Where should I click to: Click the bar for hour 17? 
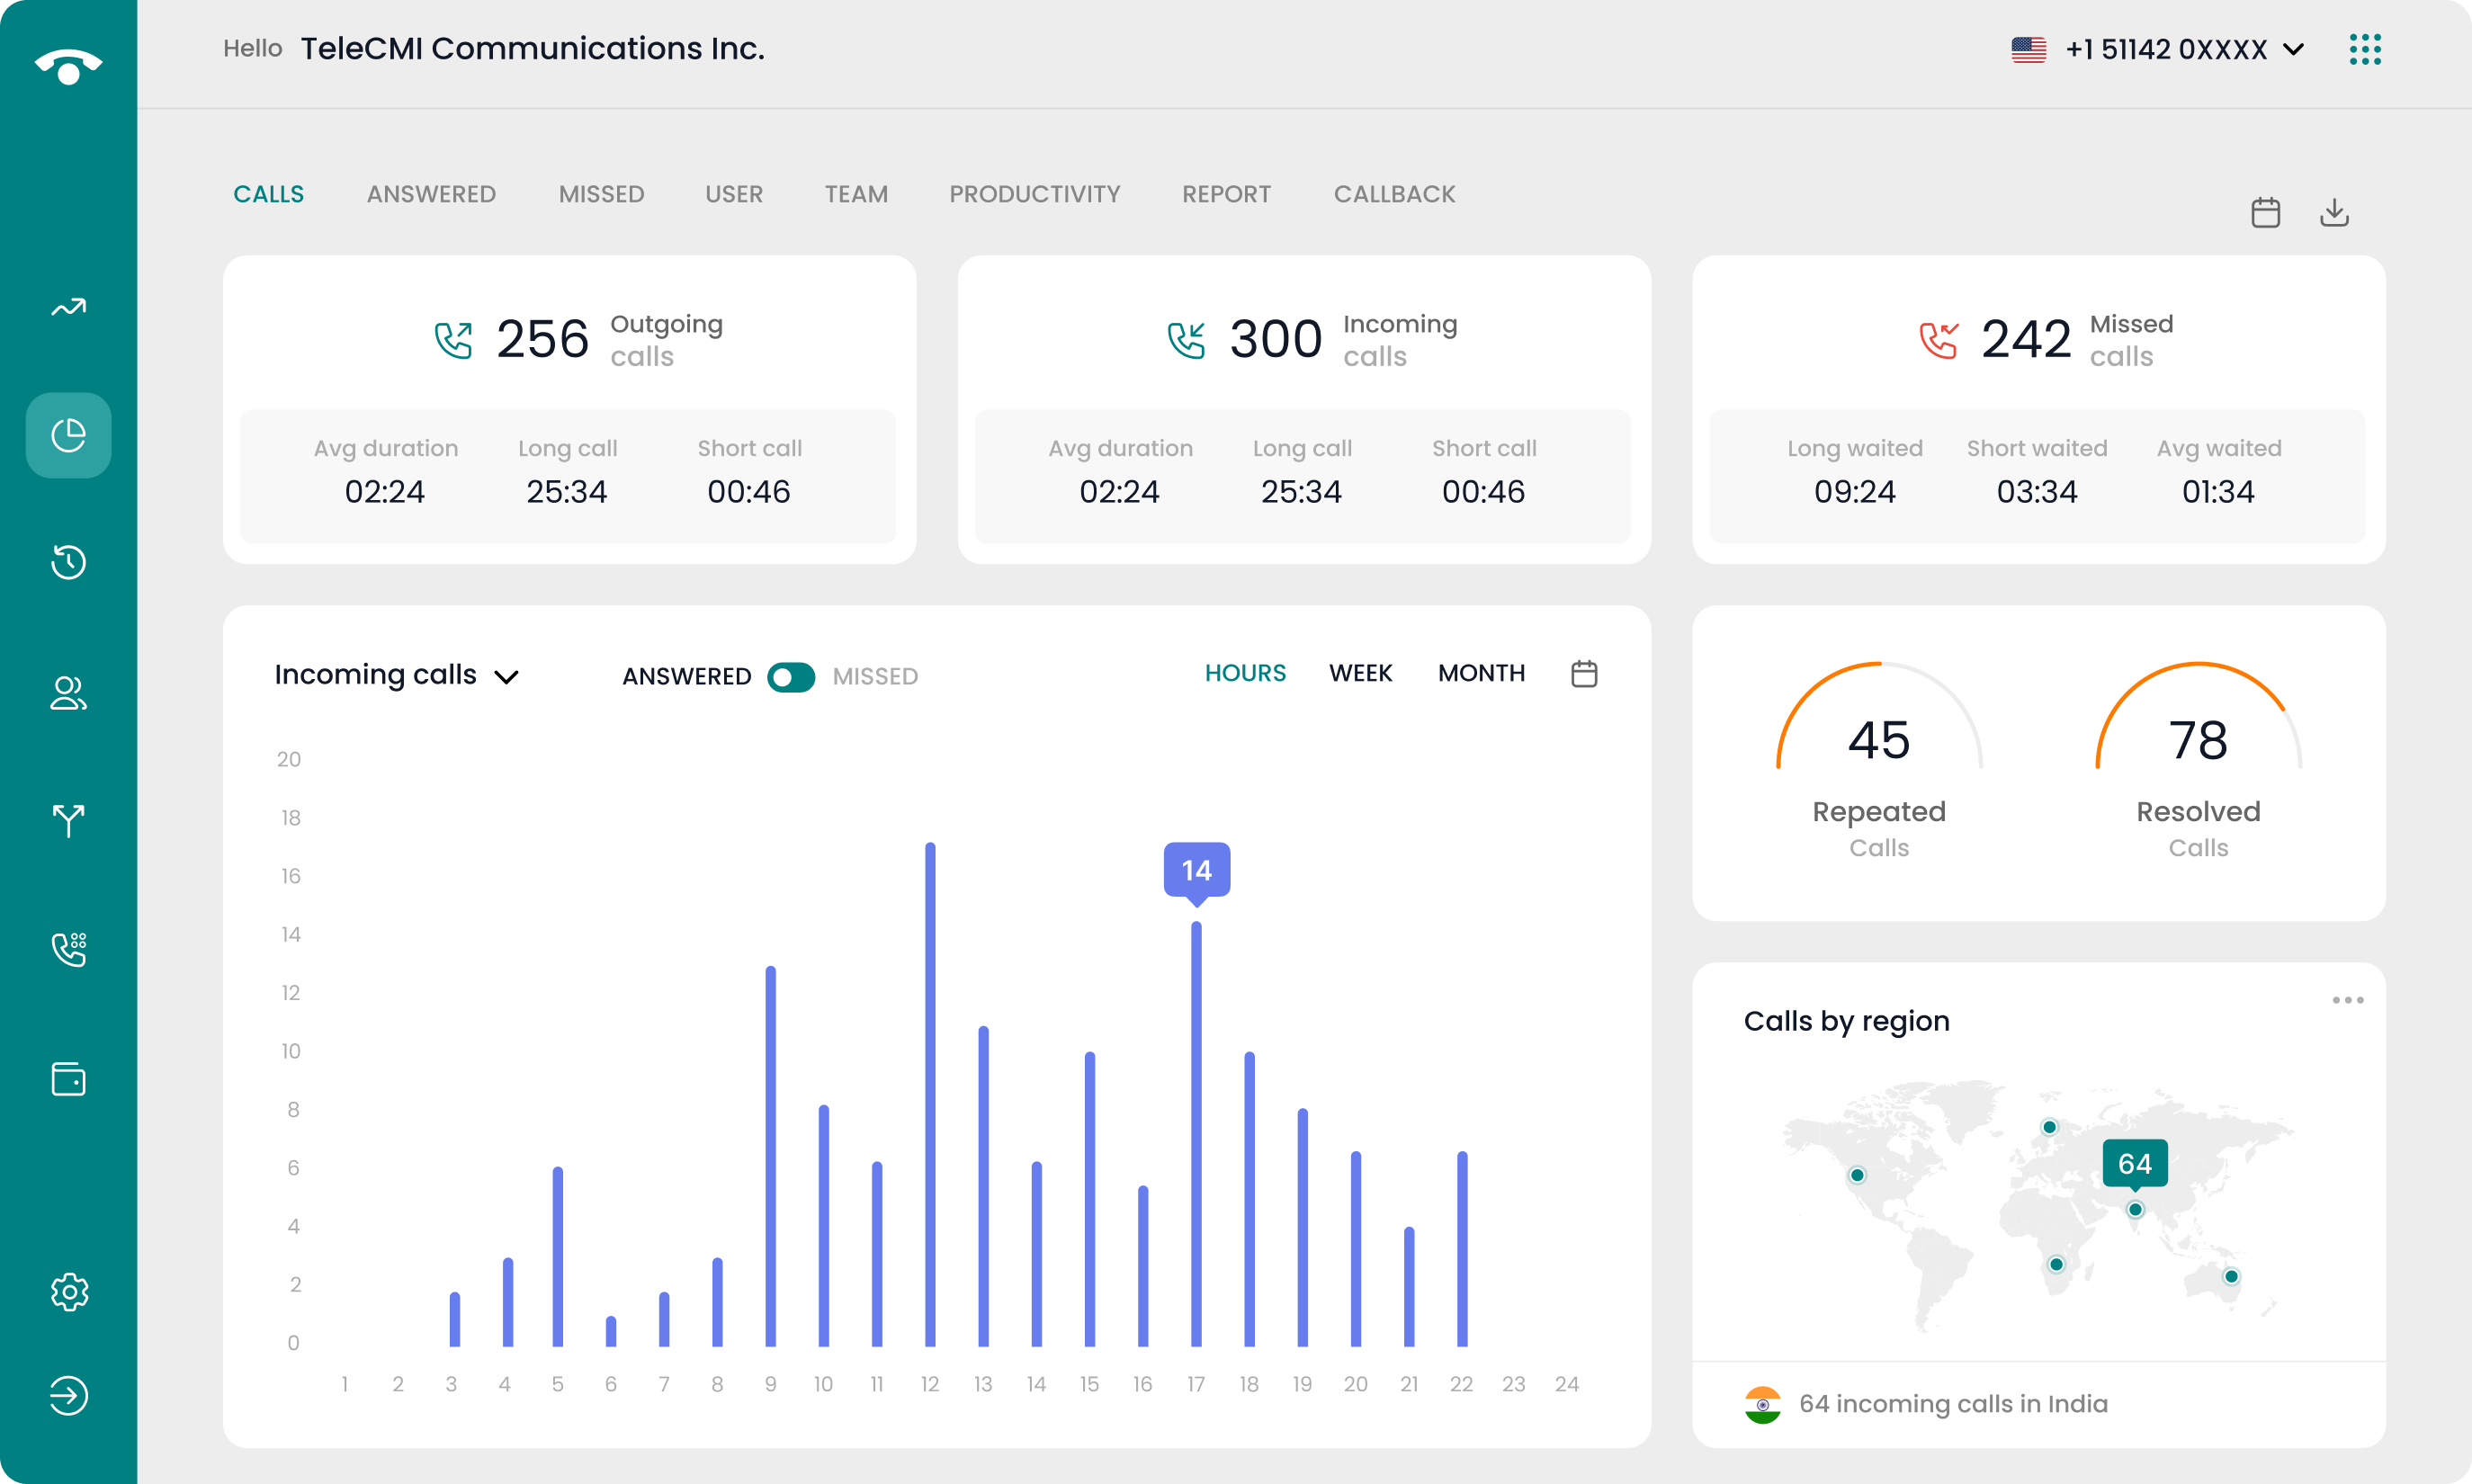[1196, 1134]
